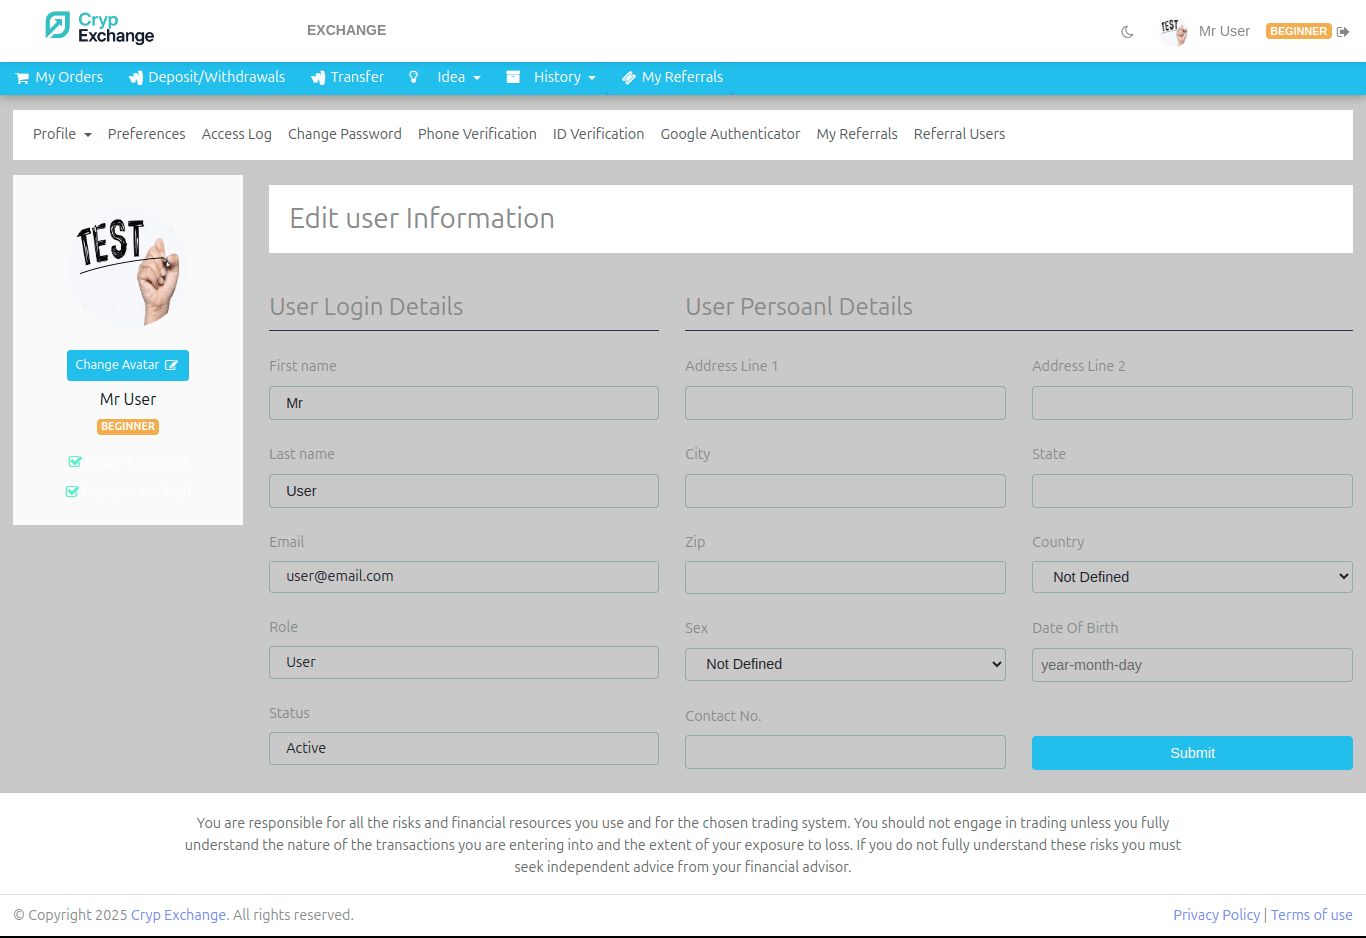Click the shopping cart icon beside My Orders

point(22,78)
